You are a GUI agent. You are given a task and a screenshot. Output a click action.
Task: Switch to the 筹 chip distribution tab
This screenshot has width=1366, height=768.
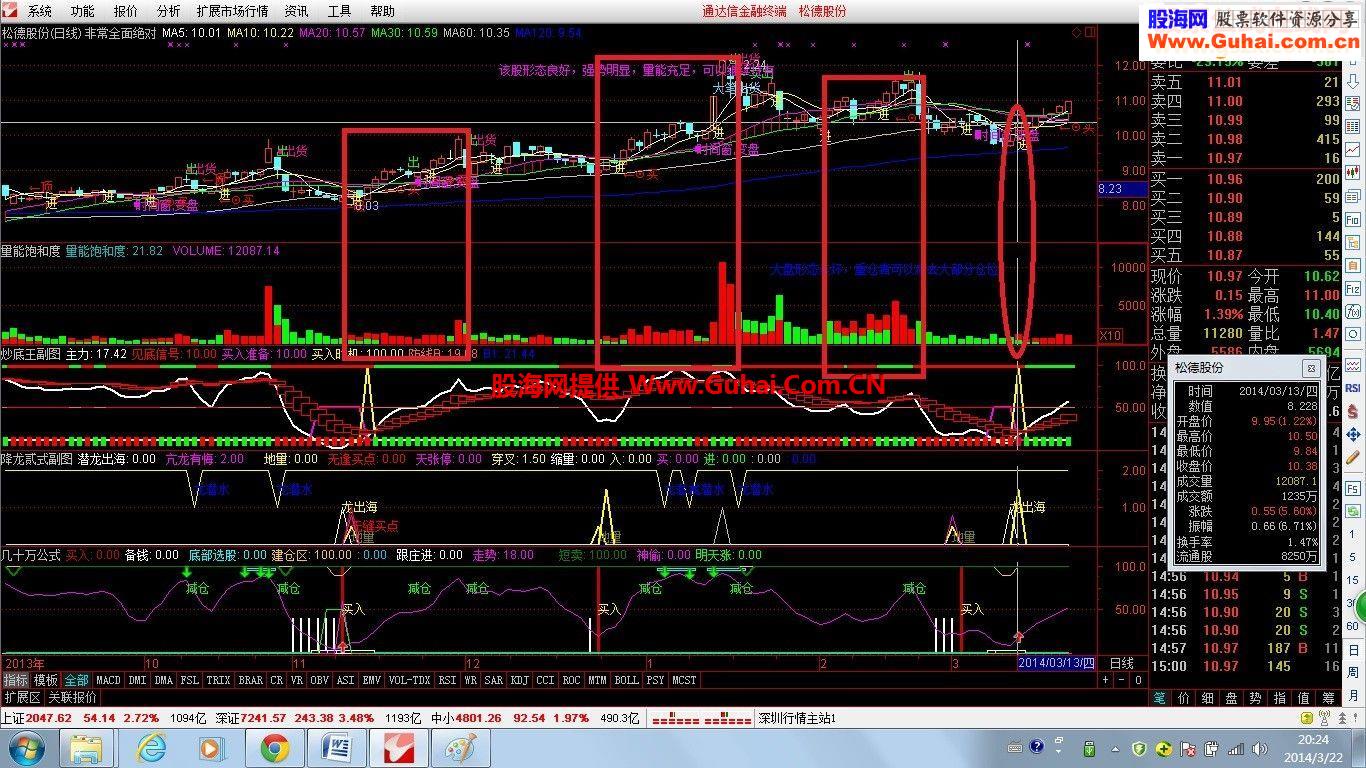click(x=1329, y=698)
